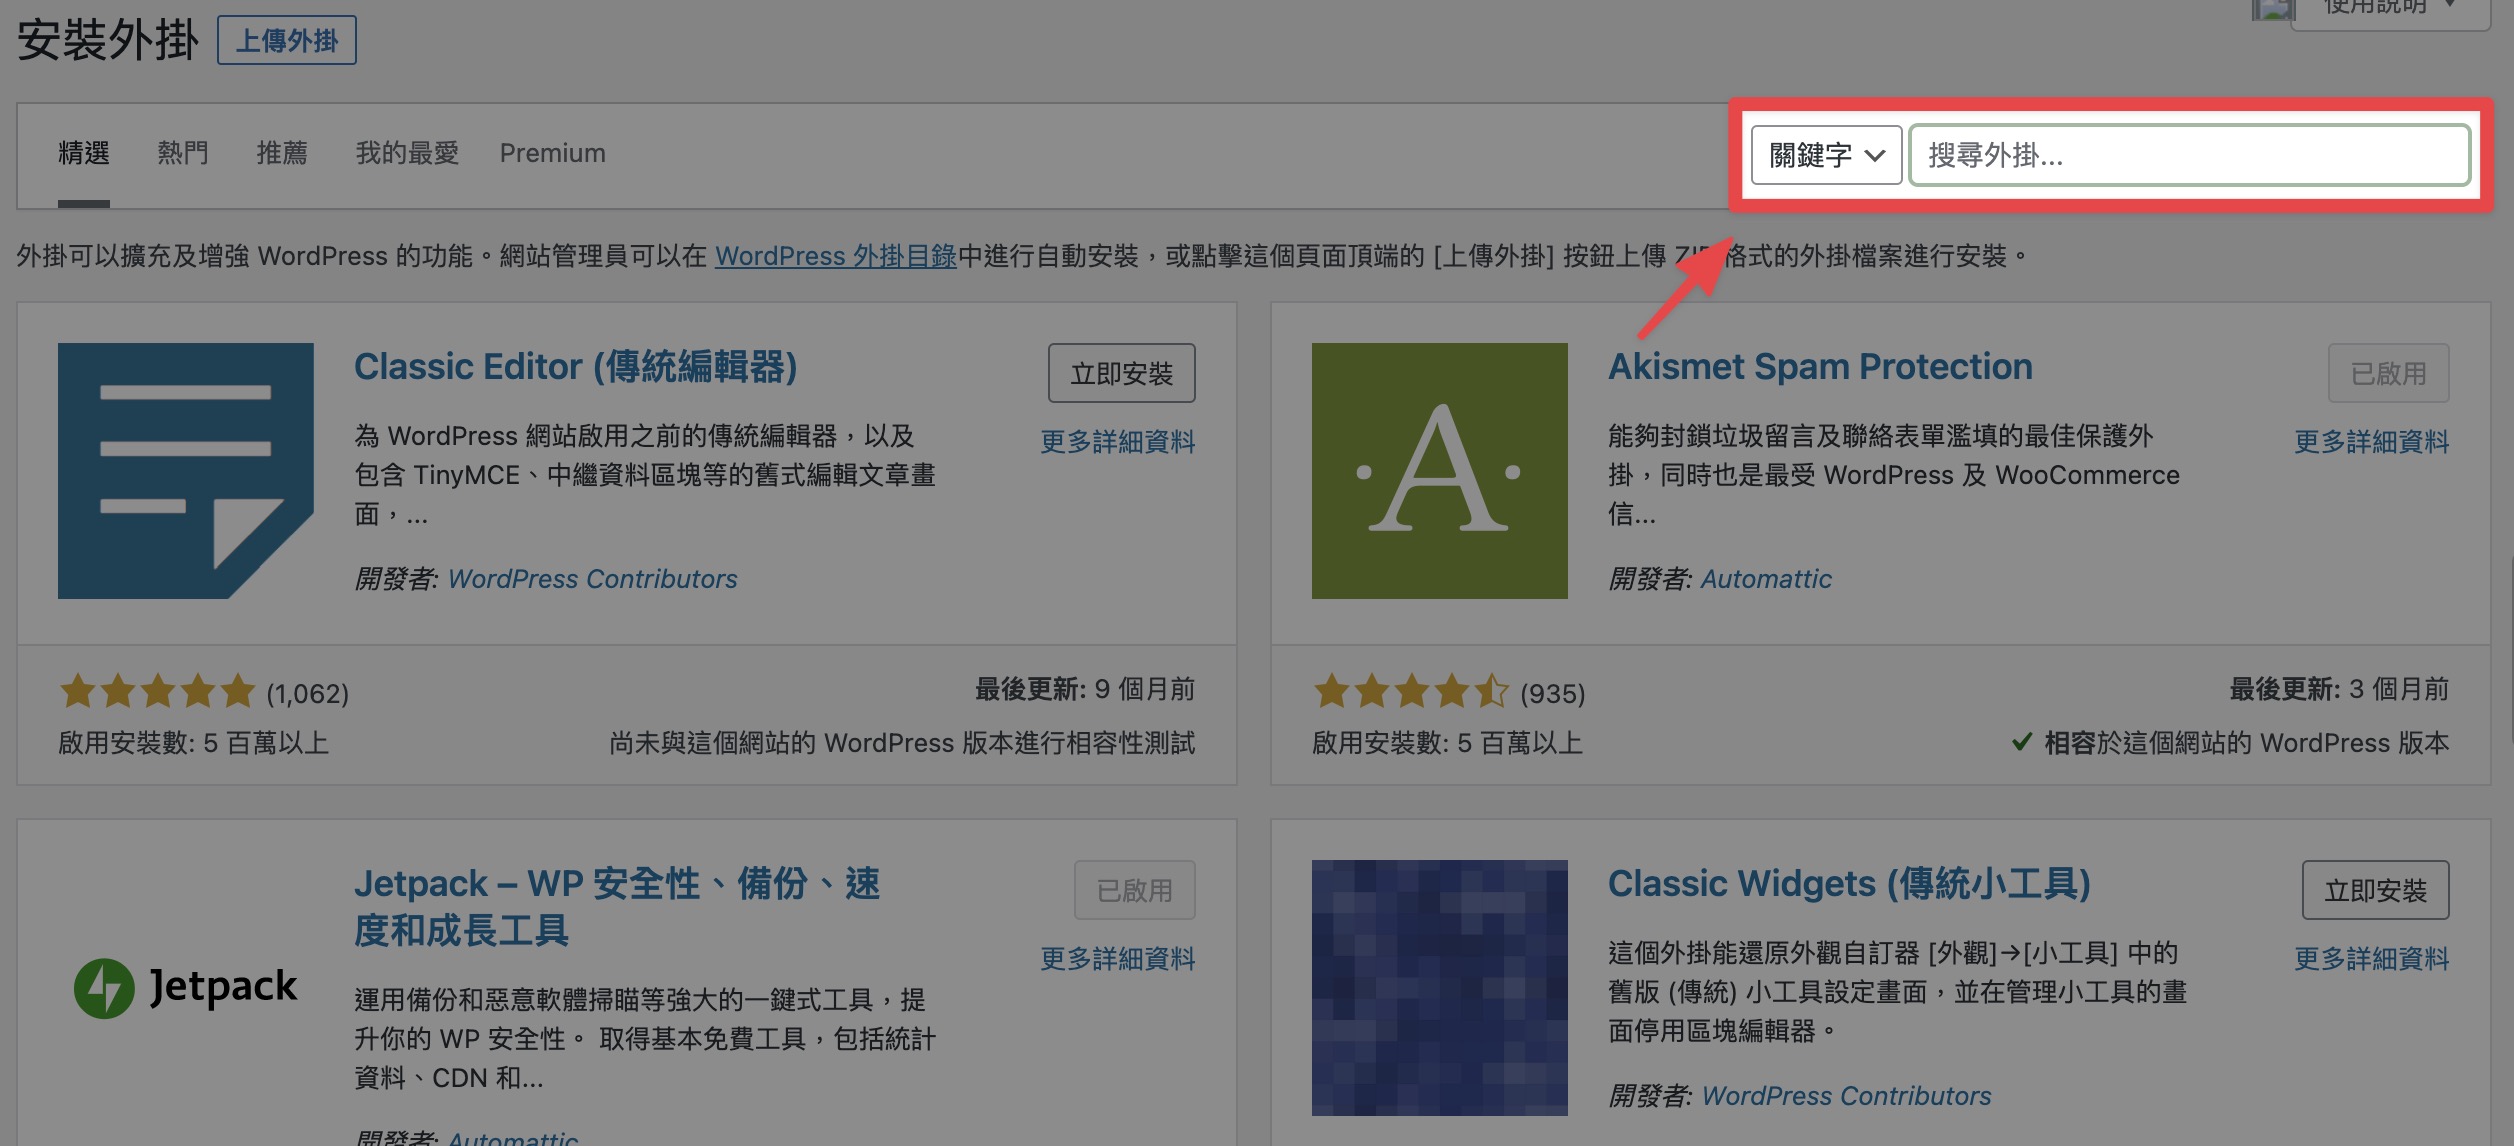This screenshot has width=2514, height=1146.
Task: Open 更多詳細資料 for Akismet Spam Protection
Action: coord(2372,442)
